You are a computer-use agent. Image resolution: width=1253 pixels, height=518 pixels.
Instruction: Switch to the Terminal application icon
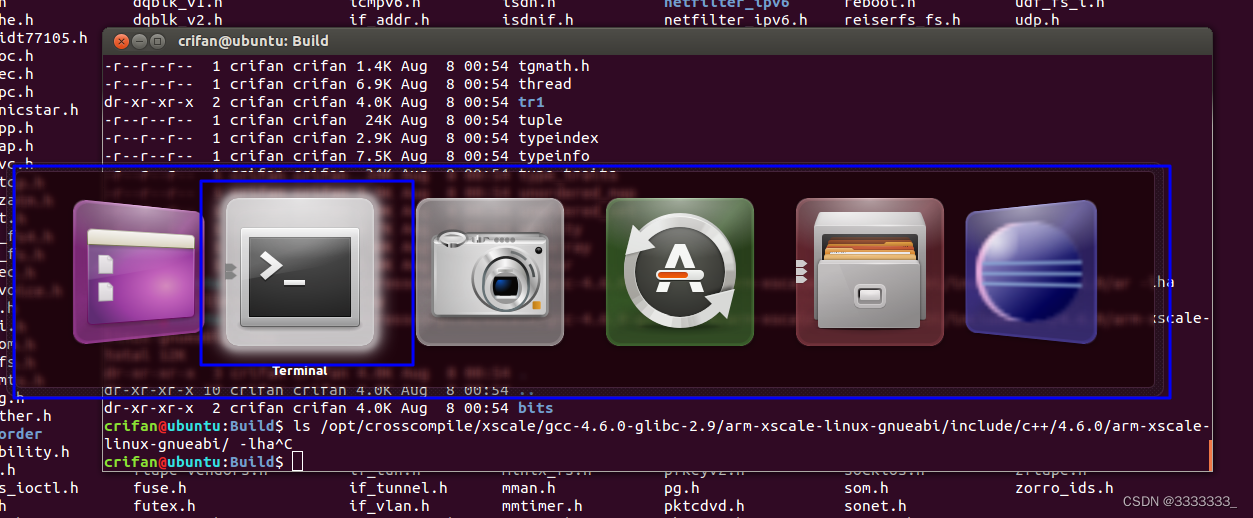[x=300, y=271]
